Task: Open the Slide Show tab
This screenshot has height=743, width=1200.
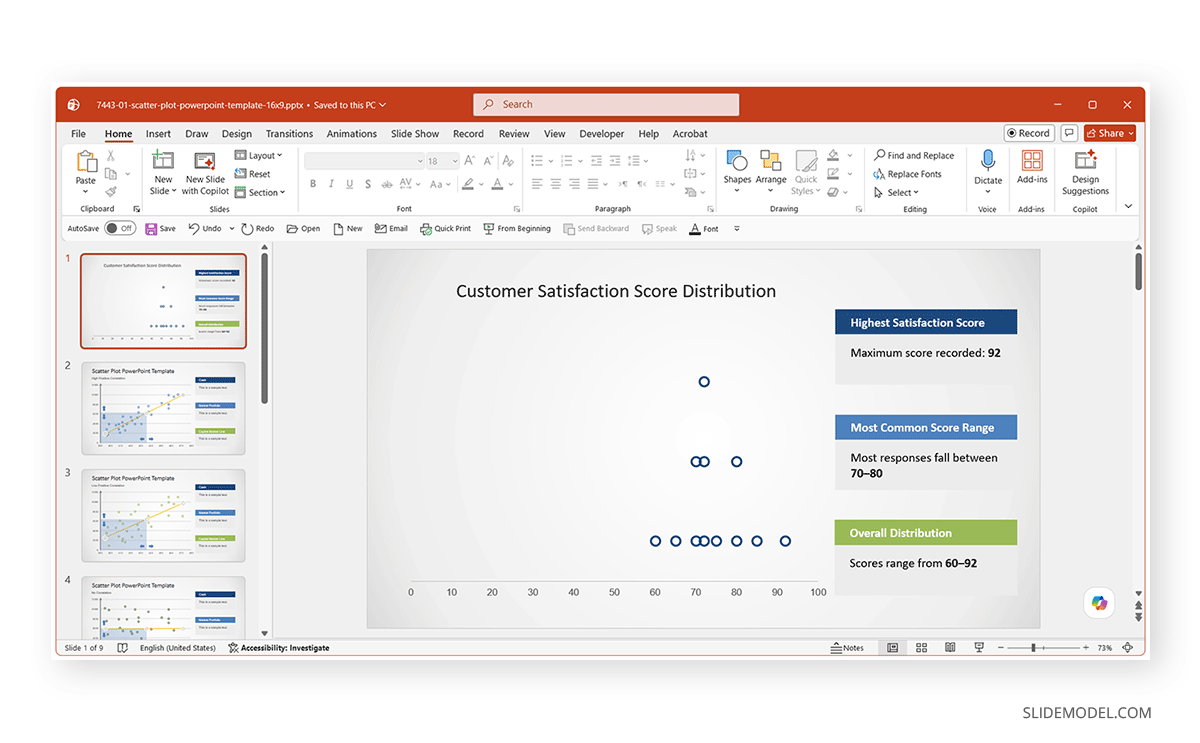Action: pyautogui.click(x=415, y=134)
